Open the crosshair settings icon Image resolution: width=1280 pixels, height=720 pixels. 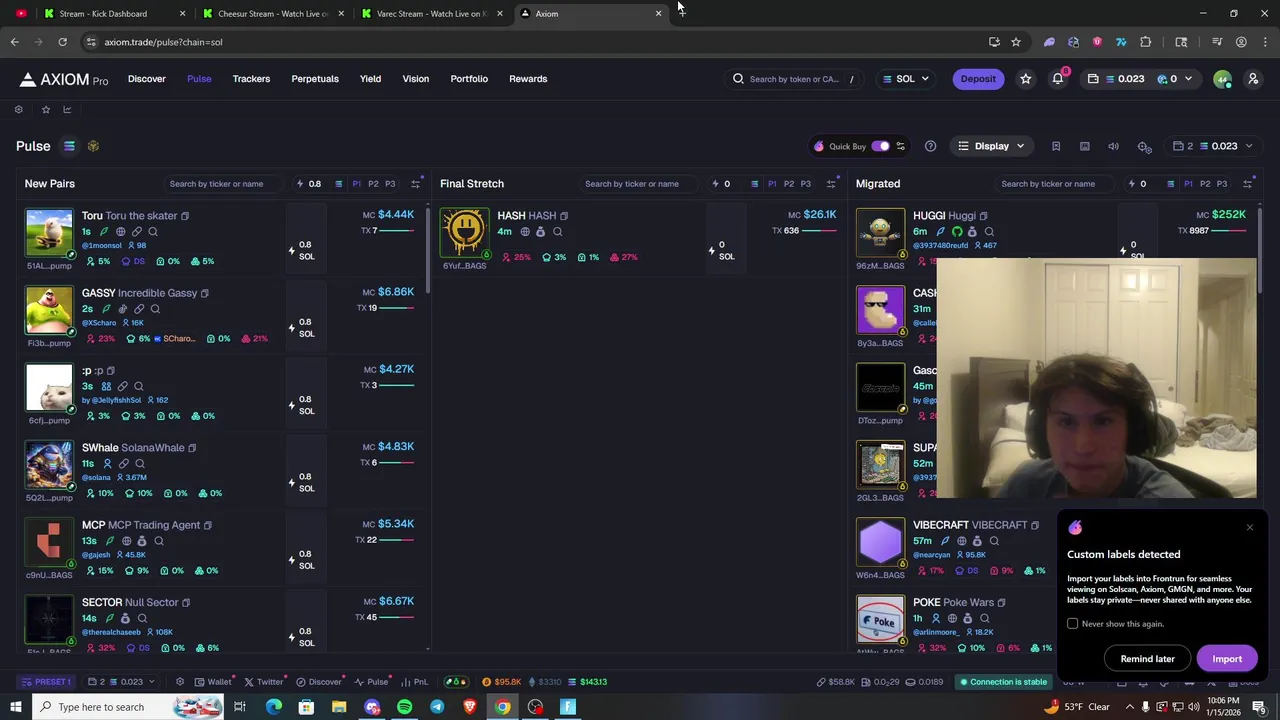point(1144,147)
